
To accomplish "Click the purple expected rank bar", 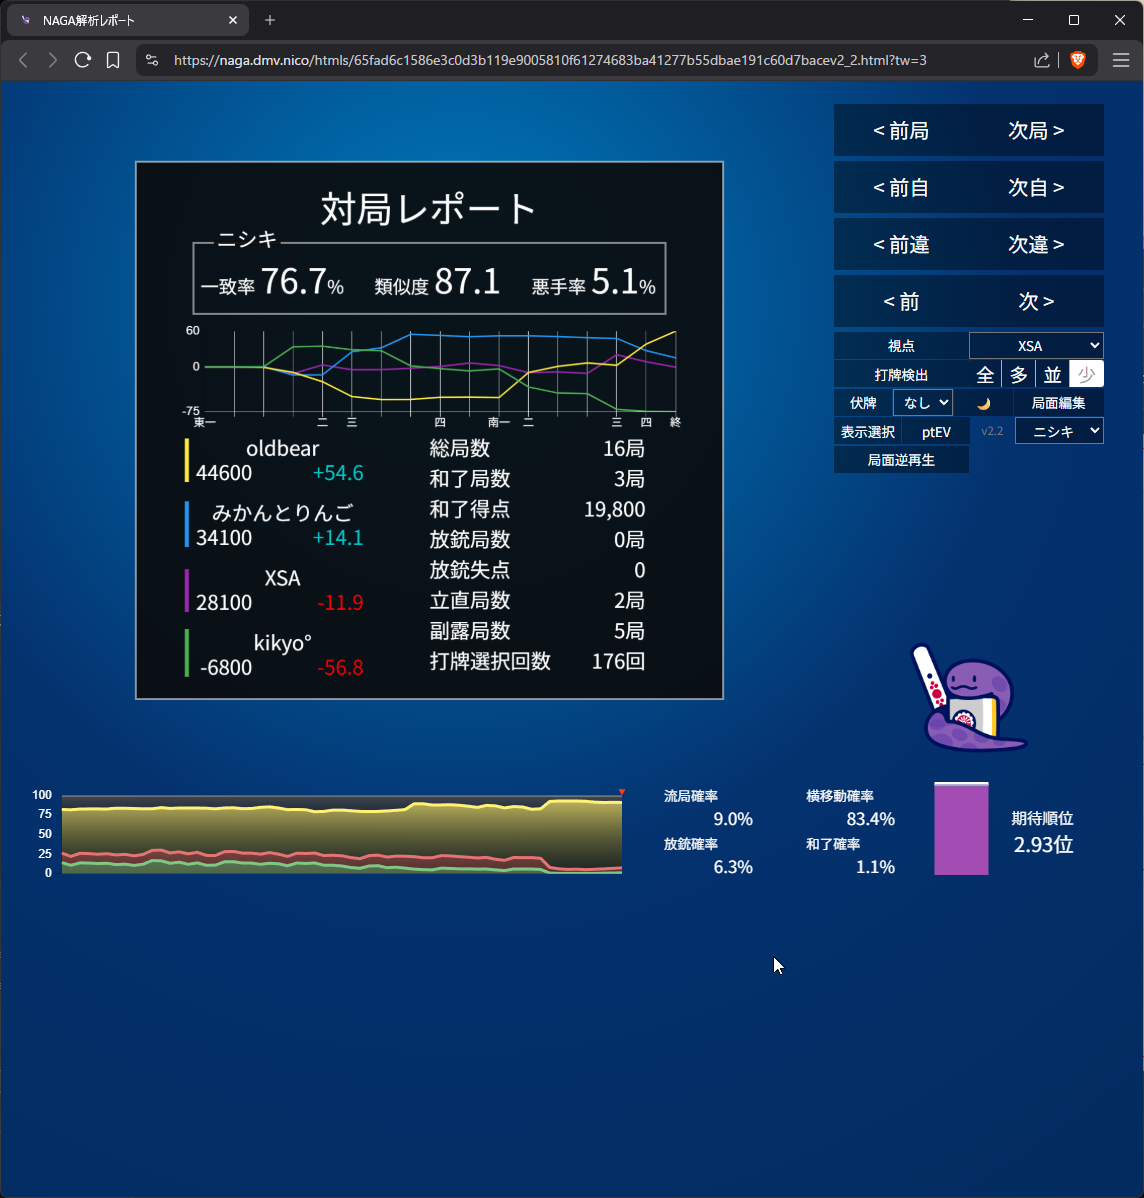I will [x=961, y=829].
